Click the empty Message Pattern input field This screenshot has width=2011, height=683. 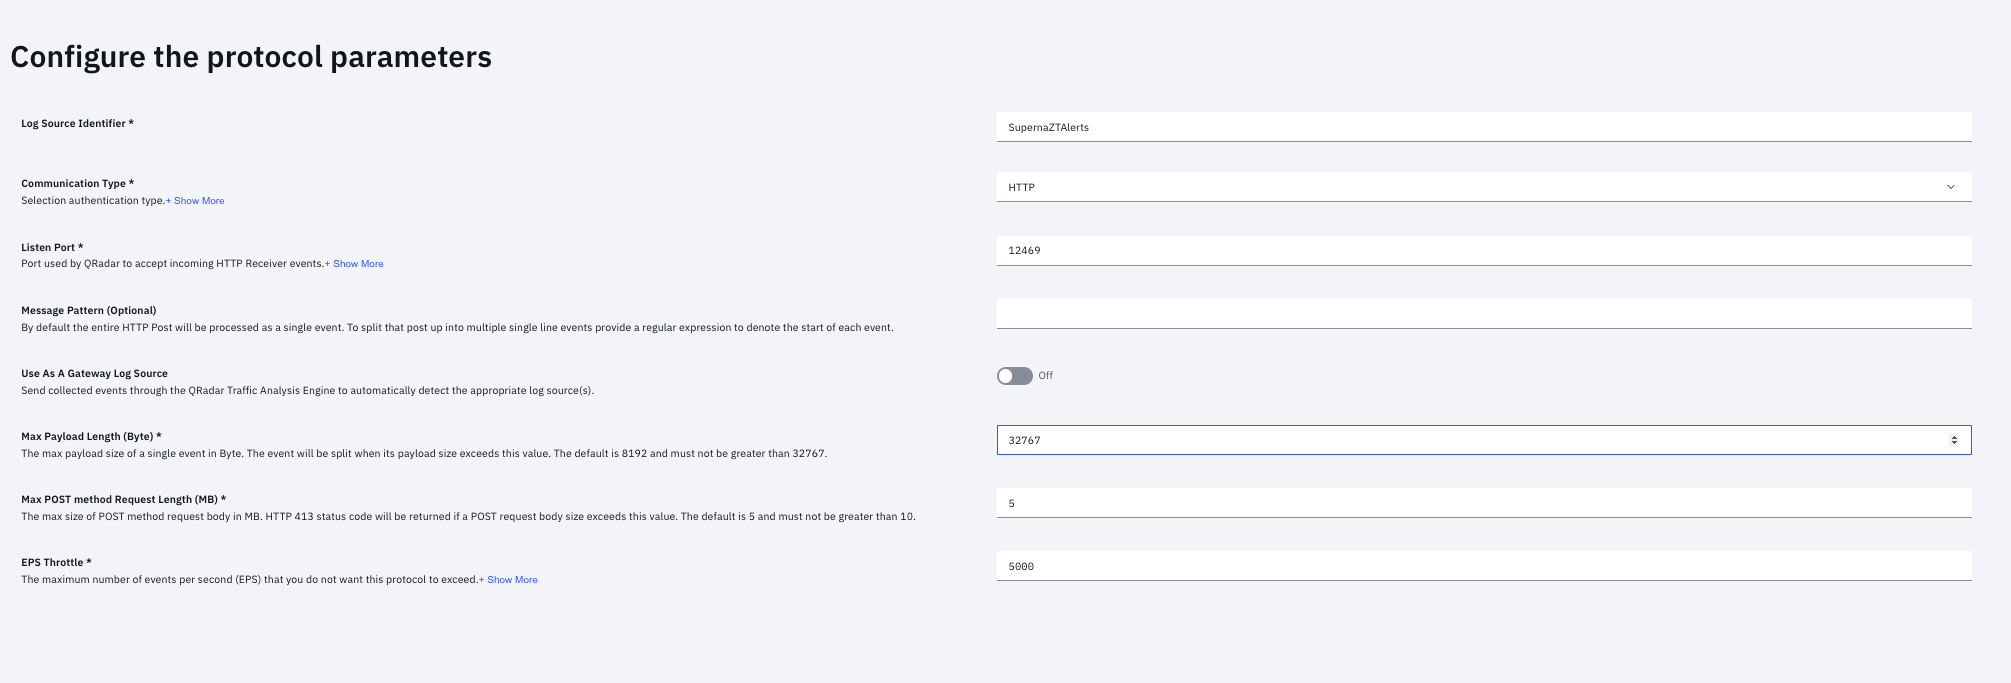tap(1483, 313)
